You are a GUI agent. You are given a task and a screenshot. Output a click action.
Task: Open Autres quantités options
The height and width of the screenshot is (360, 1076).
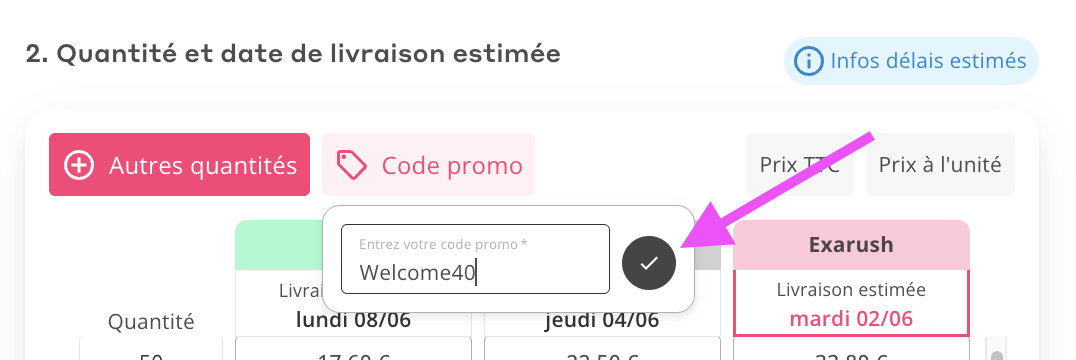point(179,165)
